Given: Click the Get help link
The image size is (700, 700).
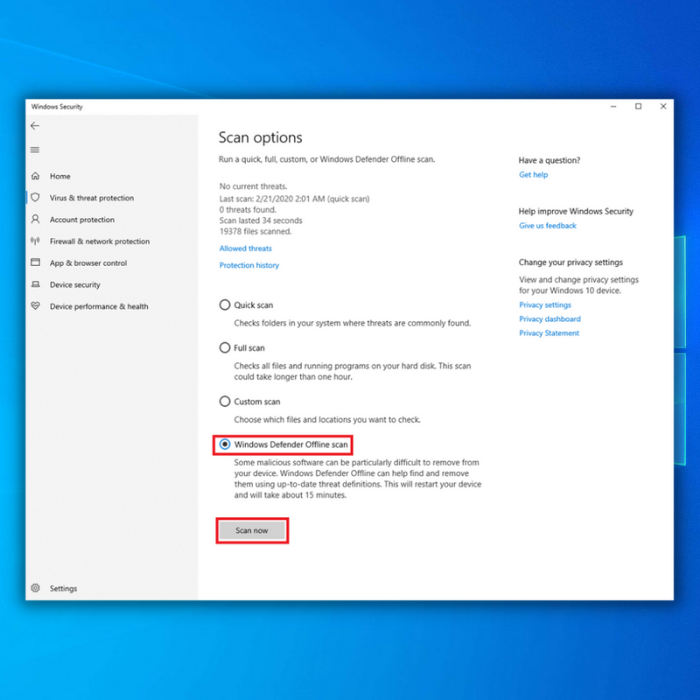Looking at the screenshot, I should pos(533,175).
